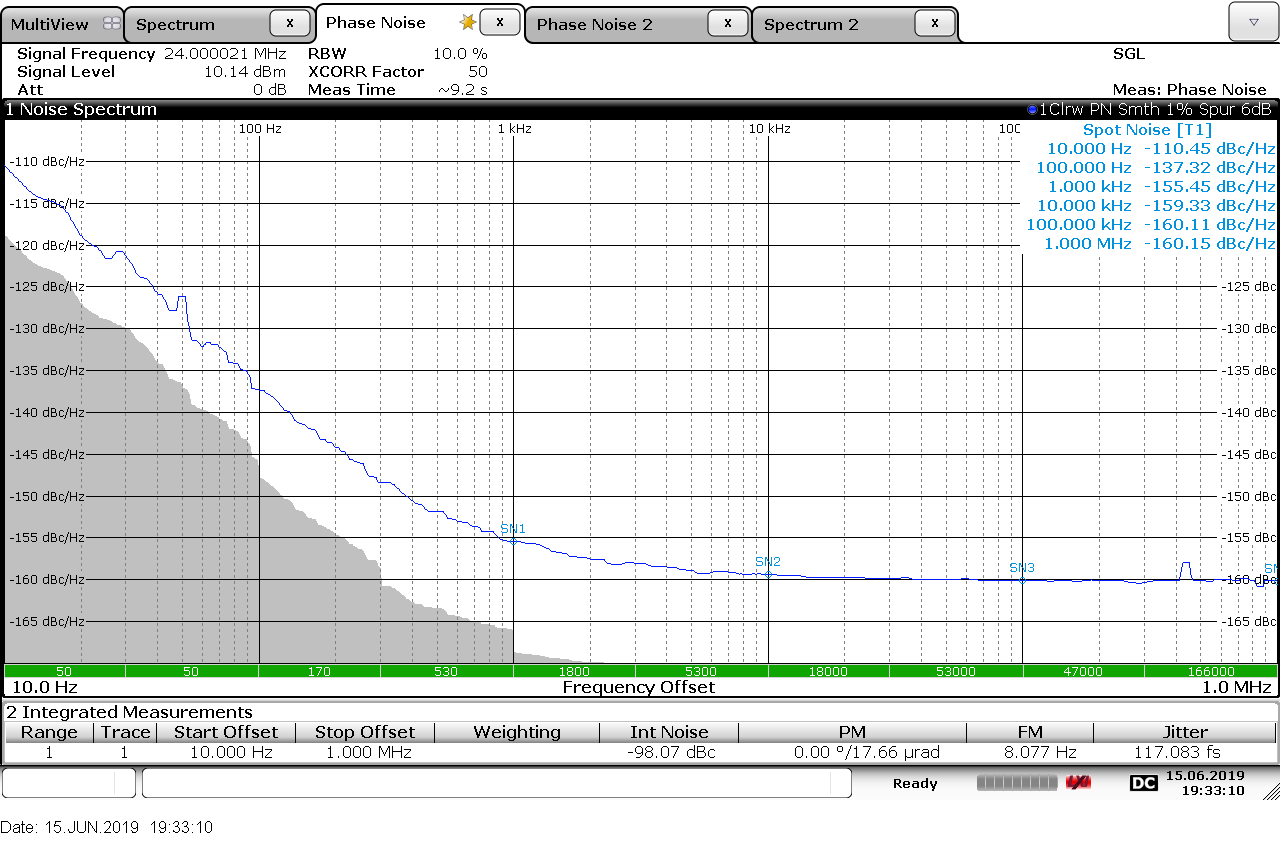Screen dimensions: 1280x855
Task: Open the channel list dropdown arrow
Action: coord(1253,21)
